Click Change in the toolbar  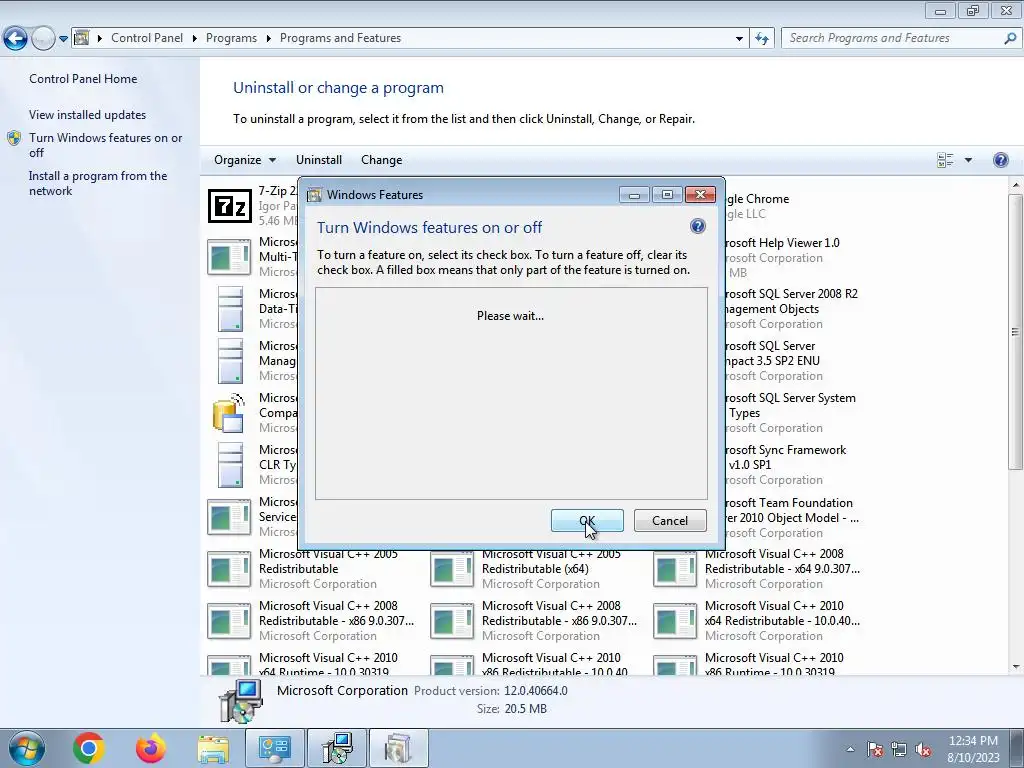click(x=381, y=160)
